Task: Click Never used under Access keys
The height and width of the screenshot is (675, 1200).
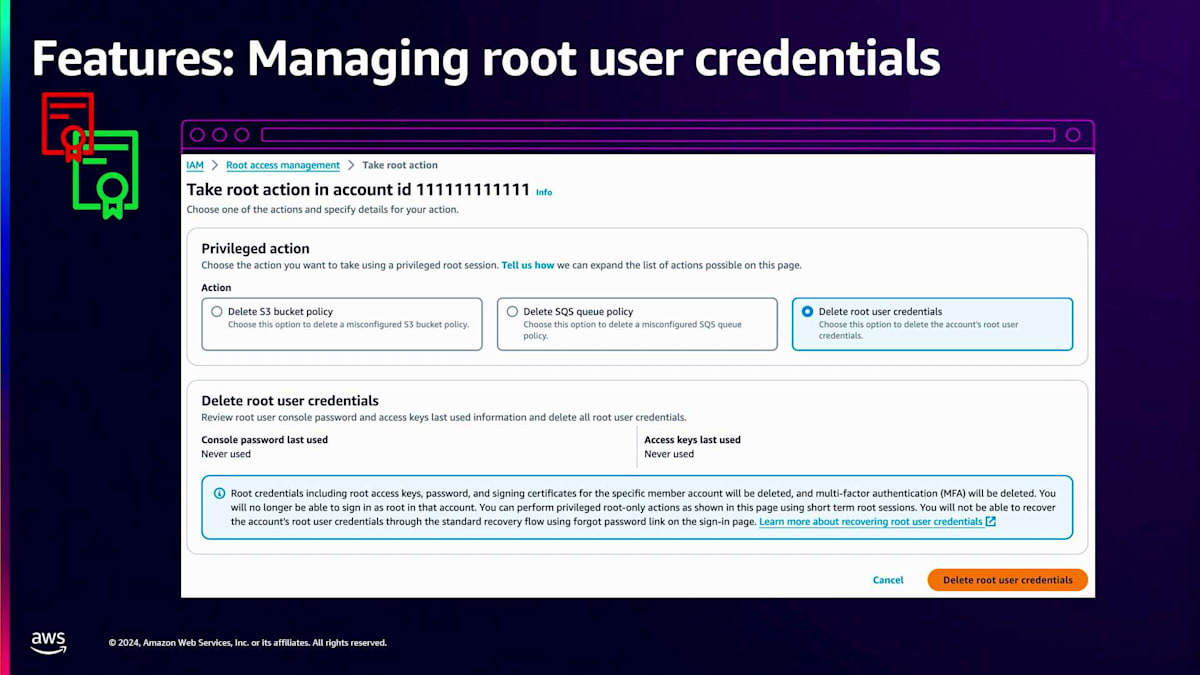Action: [x=669, y=454]
